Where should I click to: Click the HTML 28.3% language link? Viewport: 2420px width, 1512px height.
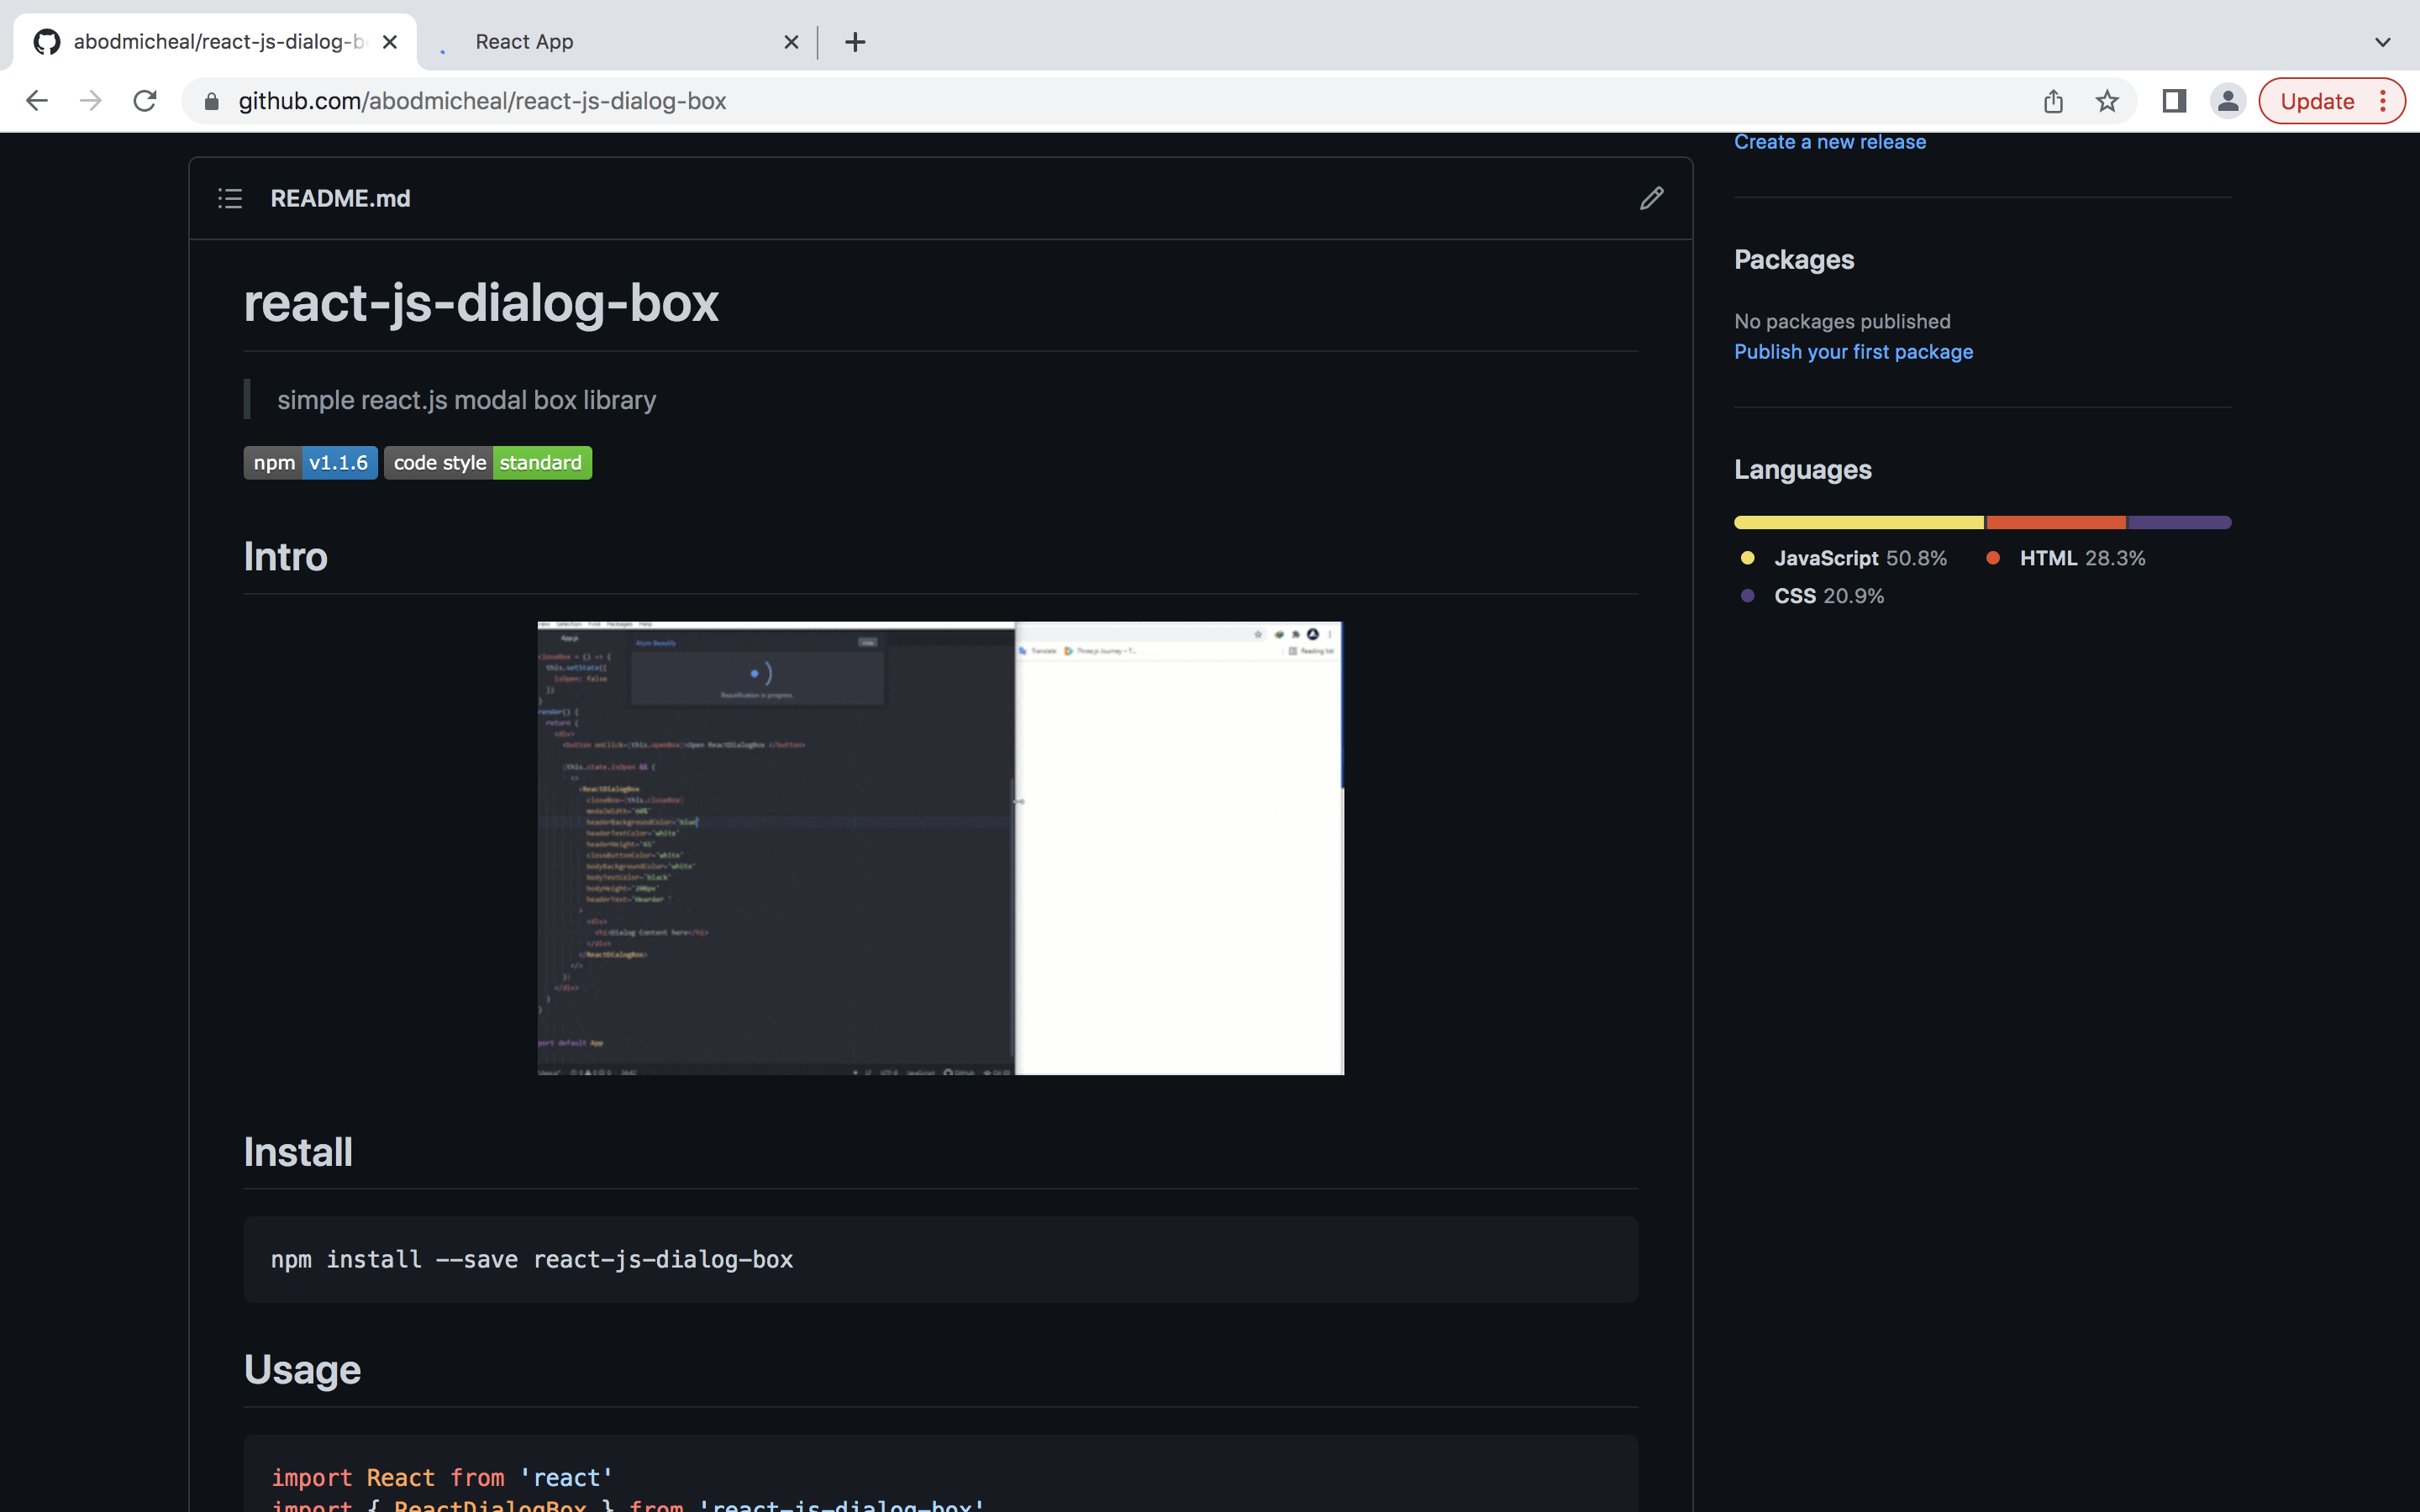click(2067, 558)
